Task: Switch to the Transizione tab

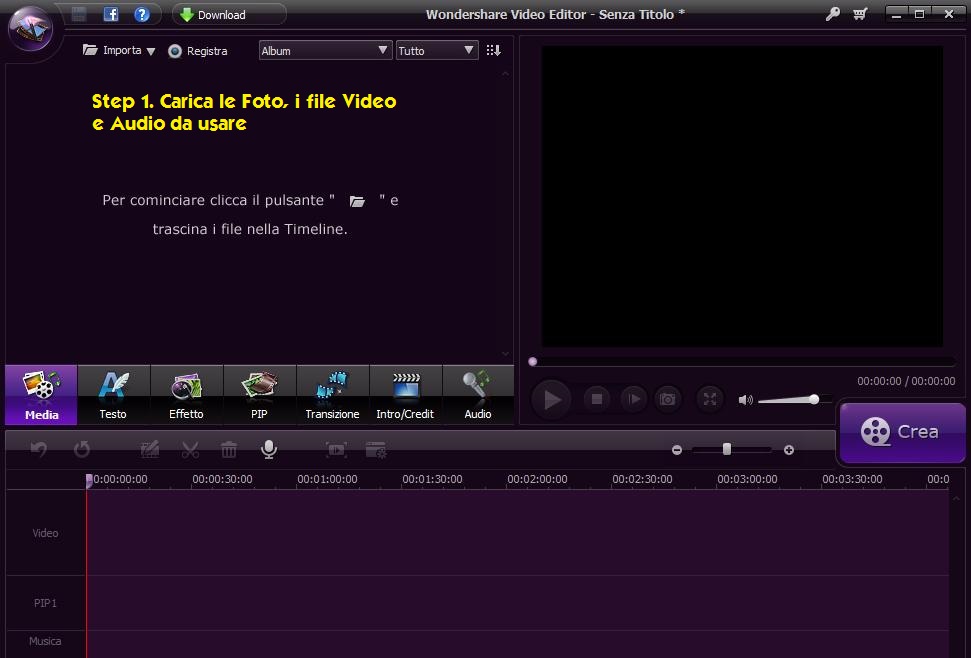Action: [332, 395]
